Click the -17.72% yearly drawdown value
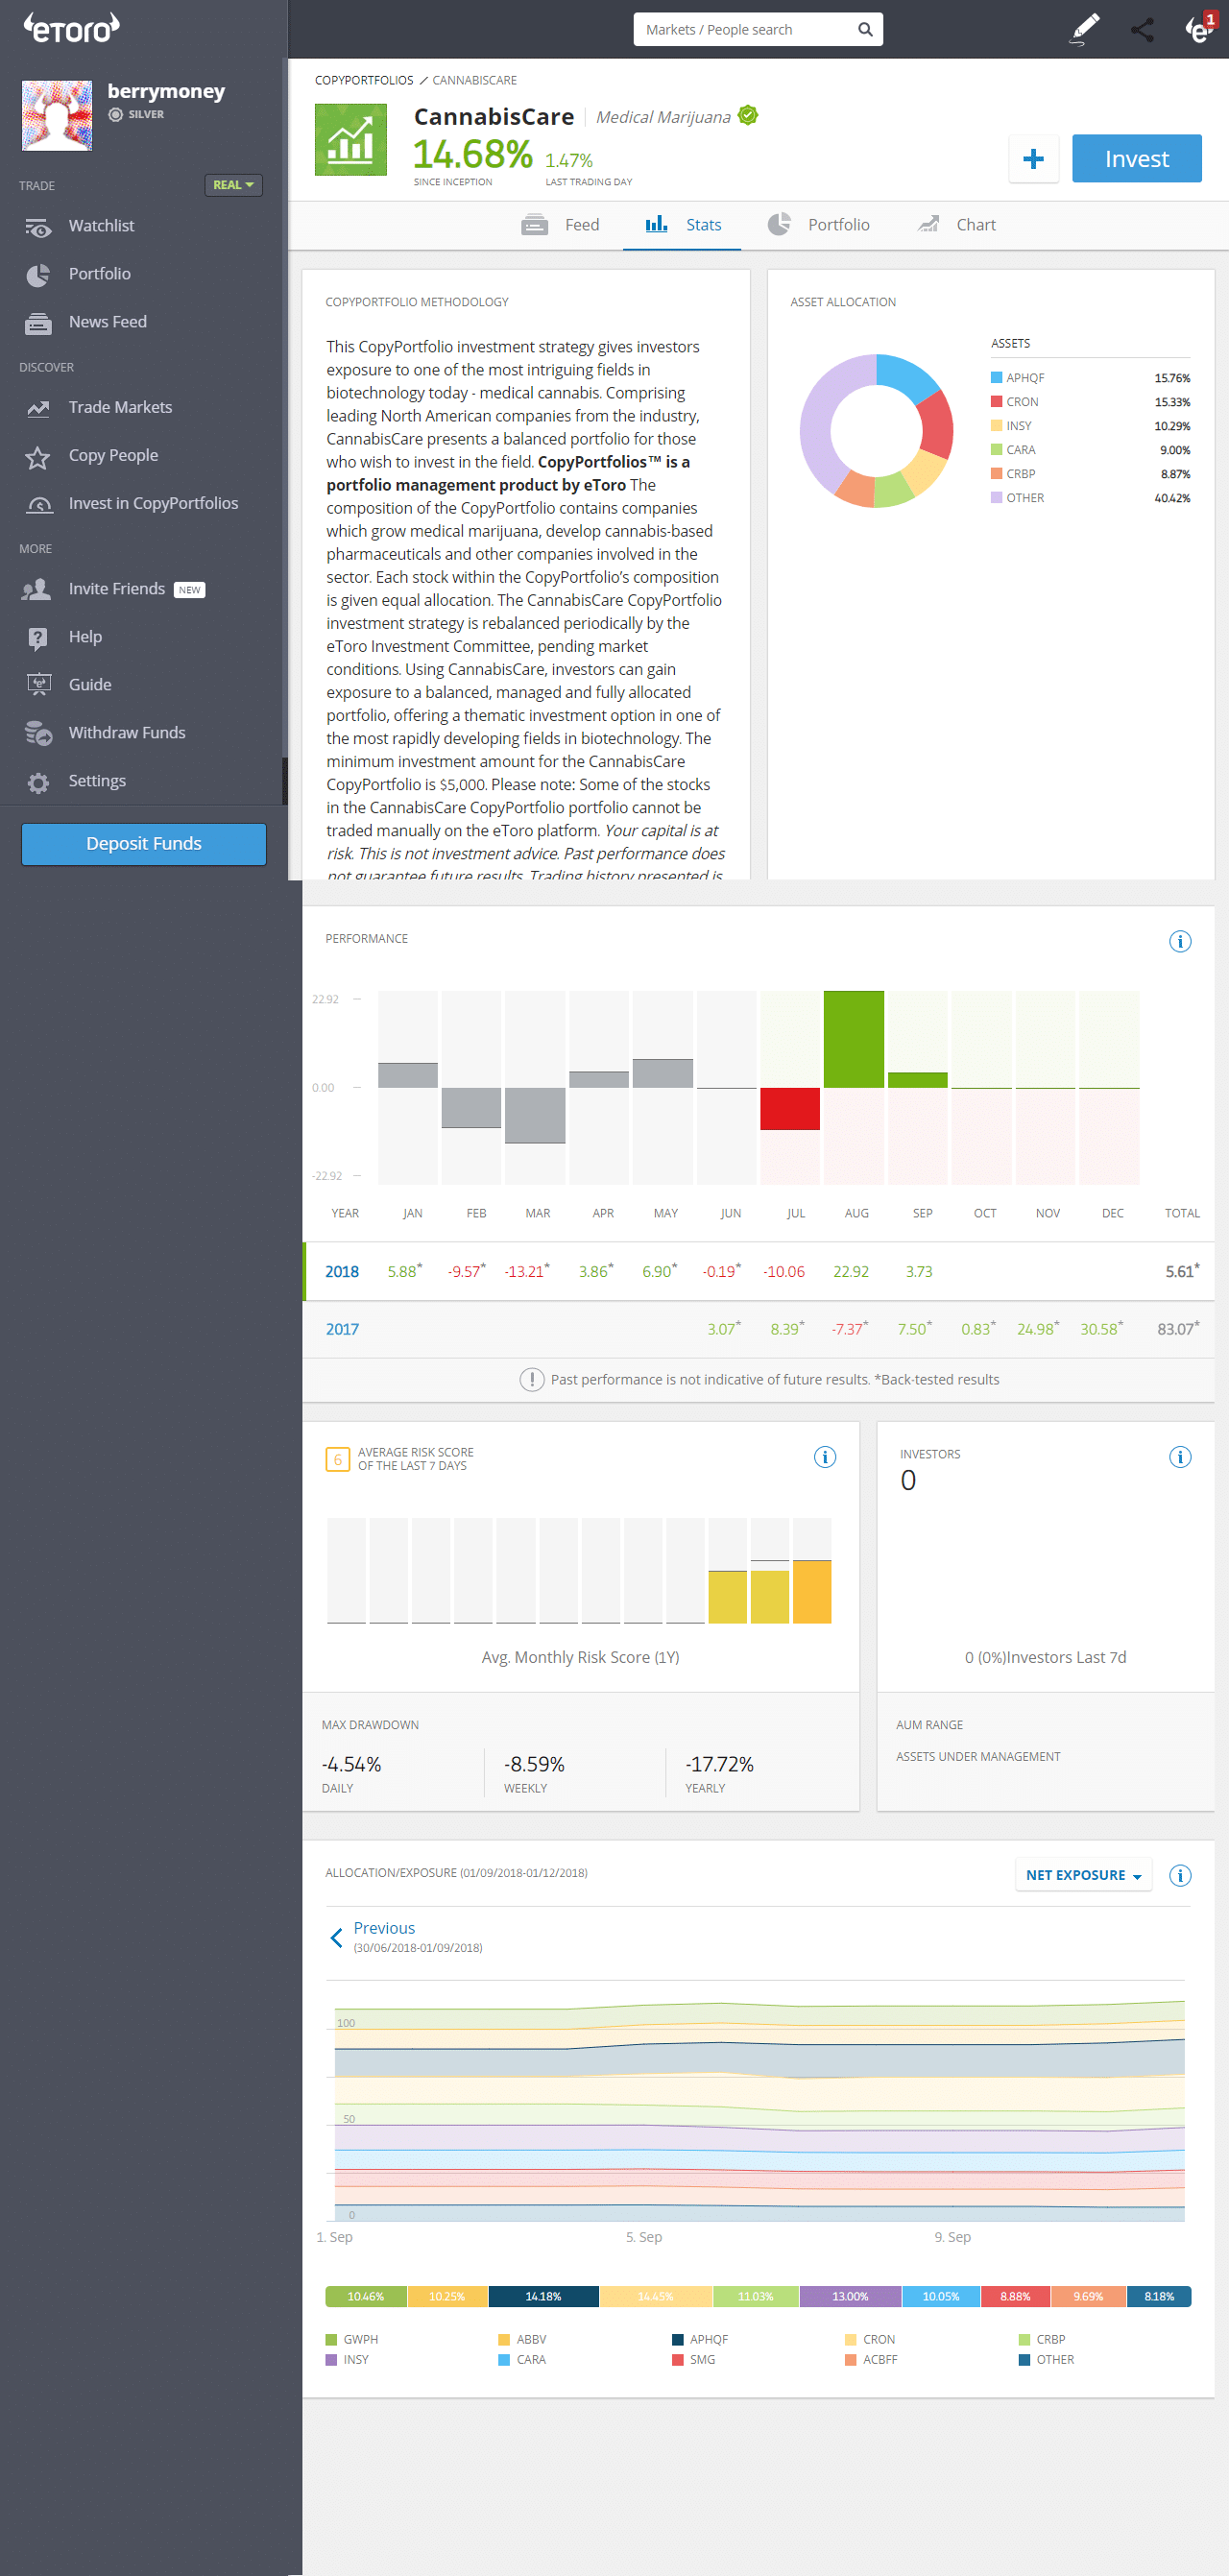This screenshot has width=1229, height=2576. (719, 1764)
